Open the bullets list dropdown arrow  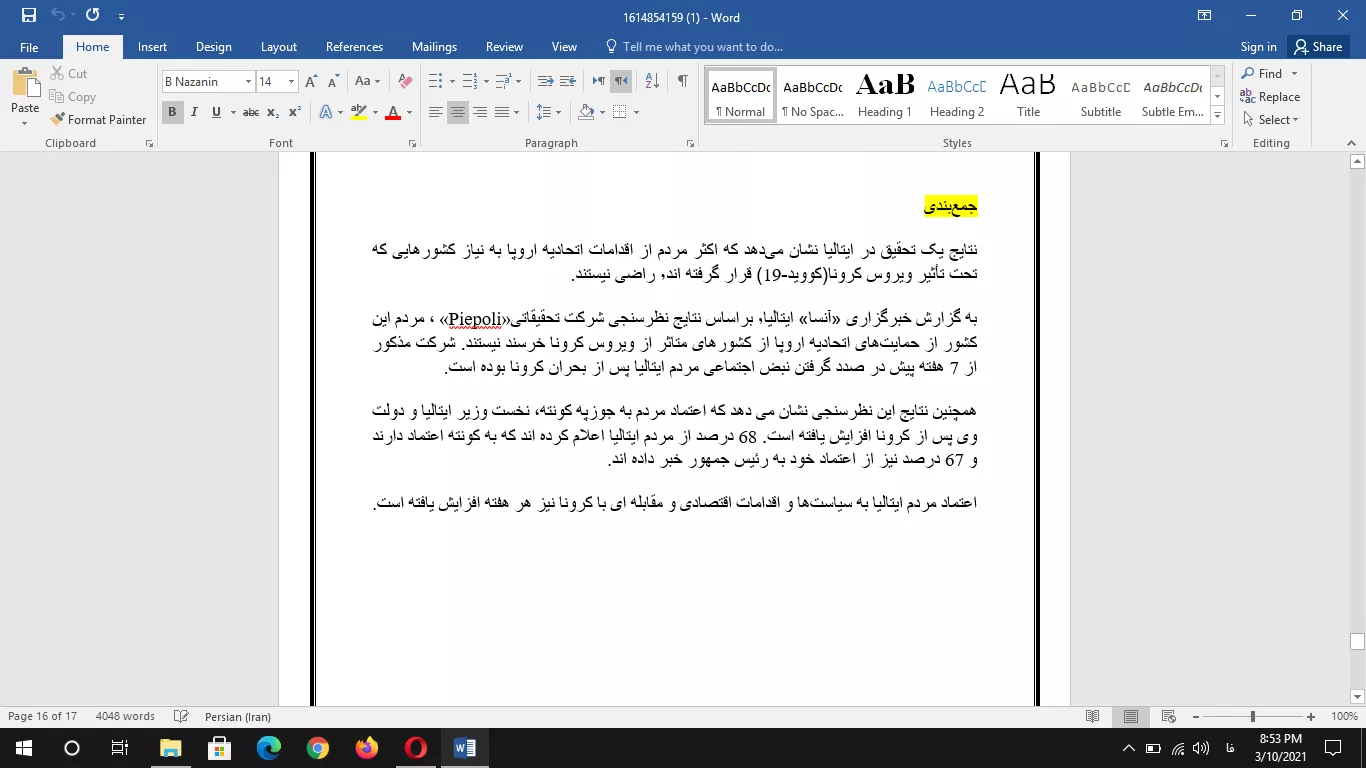coord(452,82)
